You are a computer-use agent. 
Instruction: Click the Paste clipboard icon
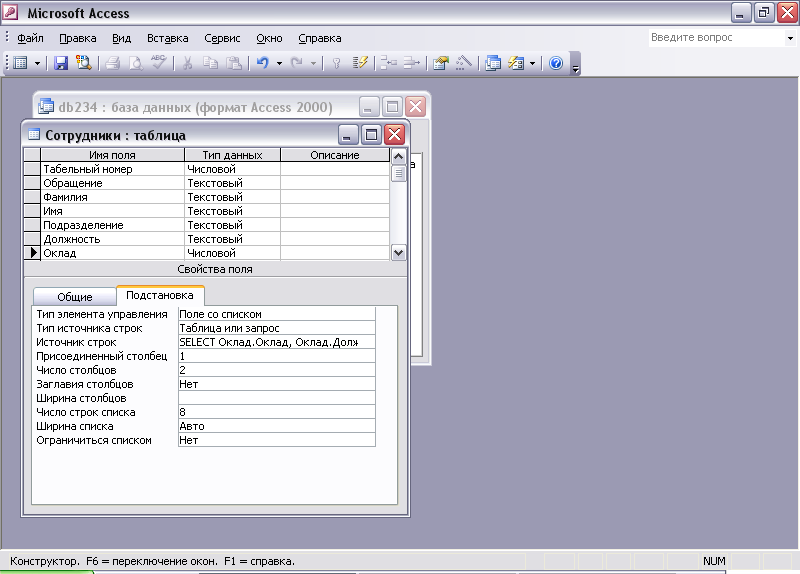click(x=234, y=63)
